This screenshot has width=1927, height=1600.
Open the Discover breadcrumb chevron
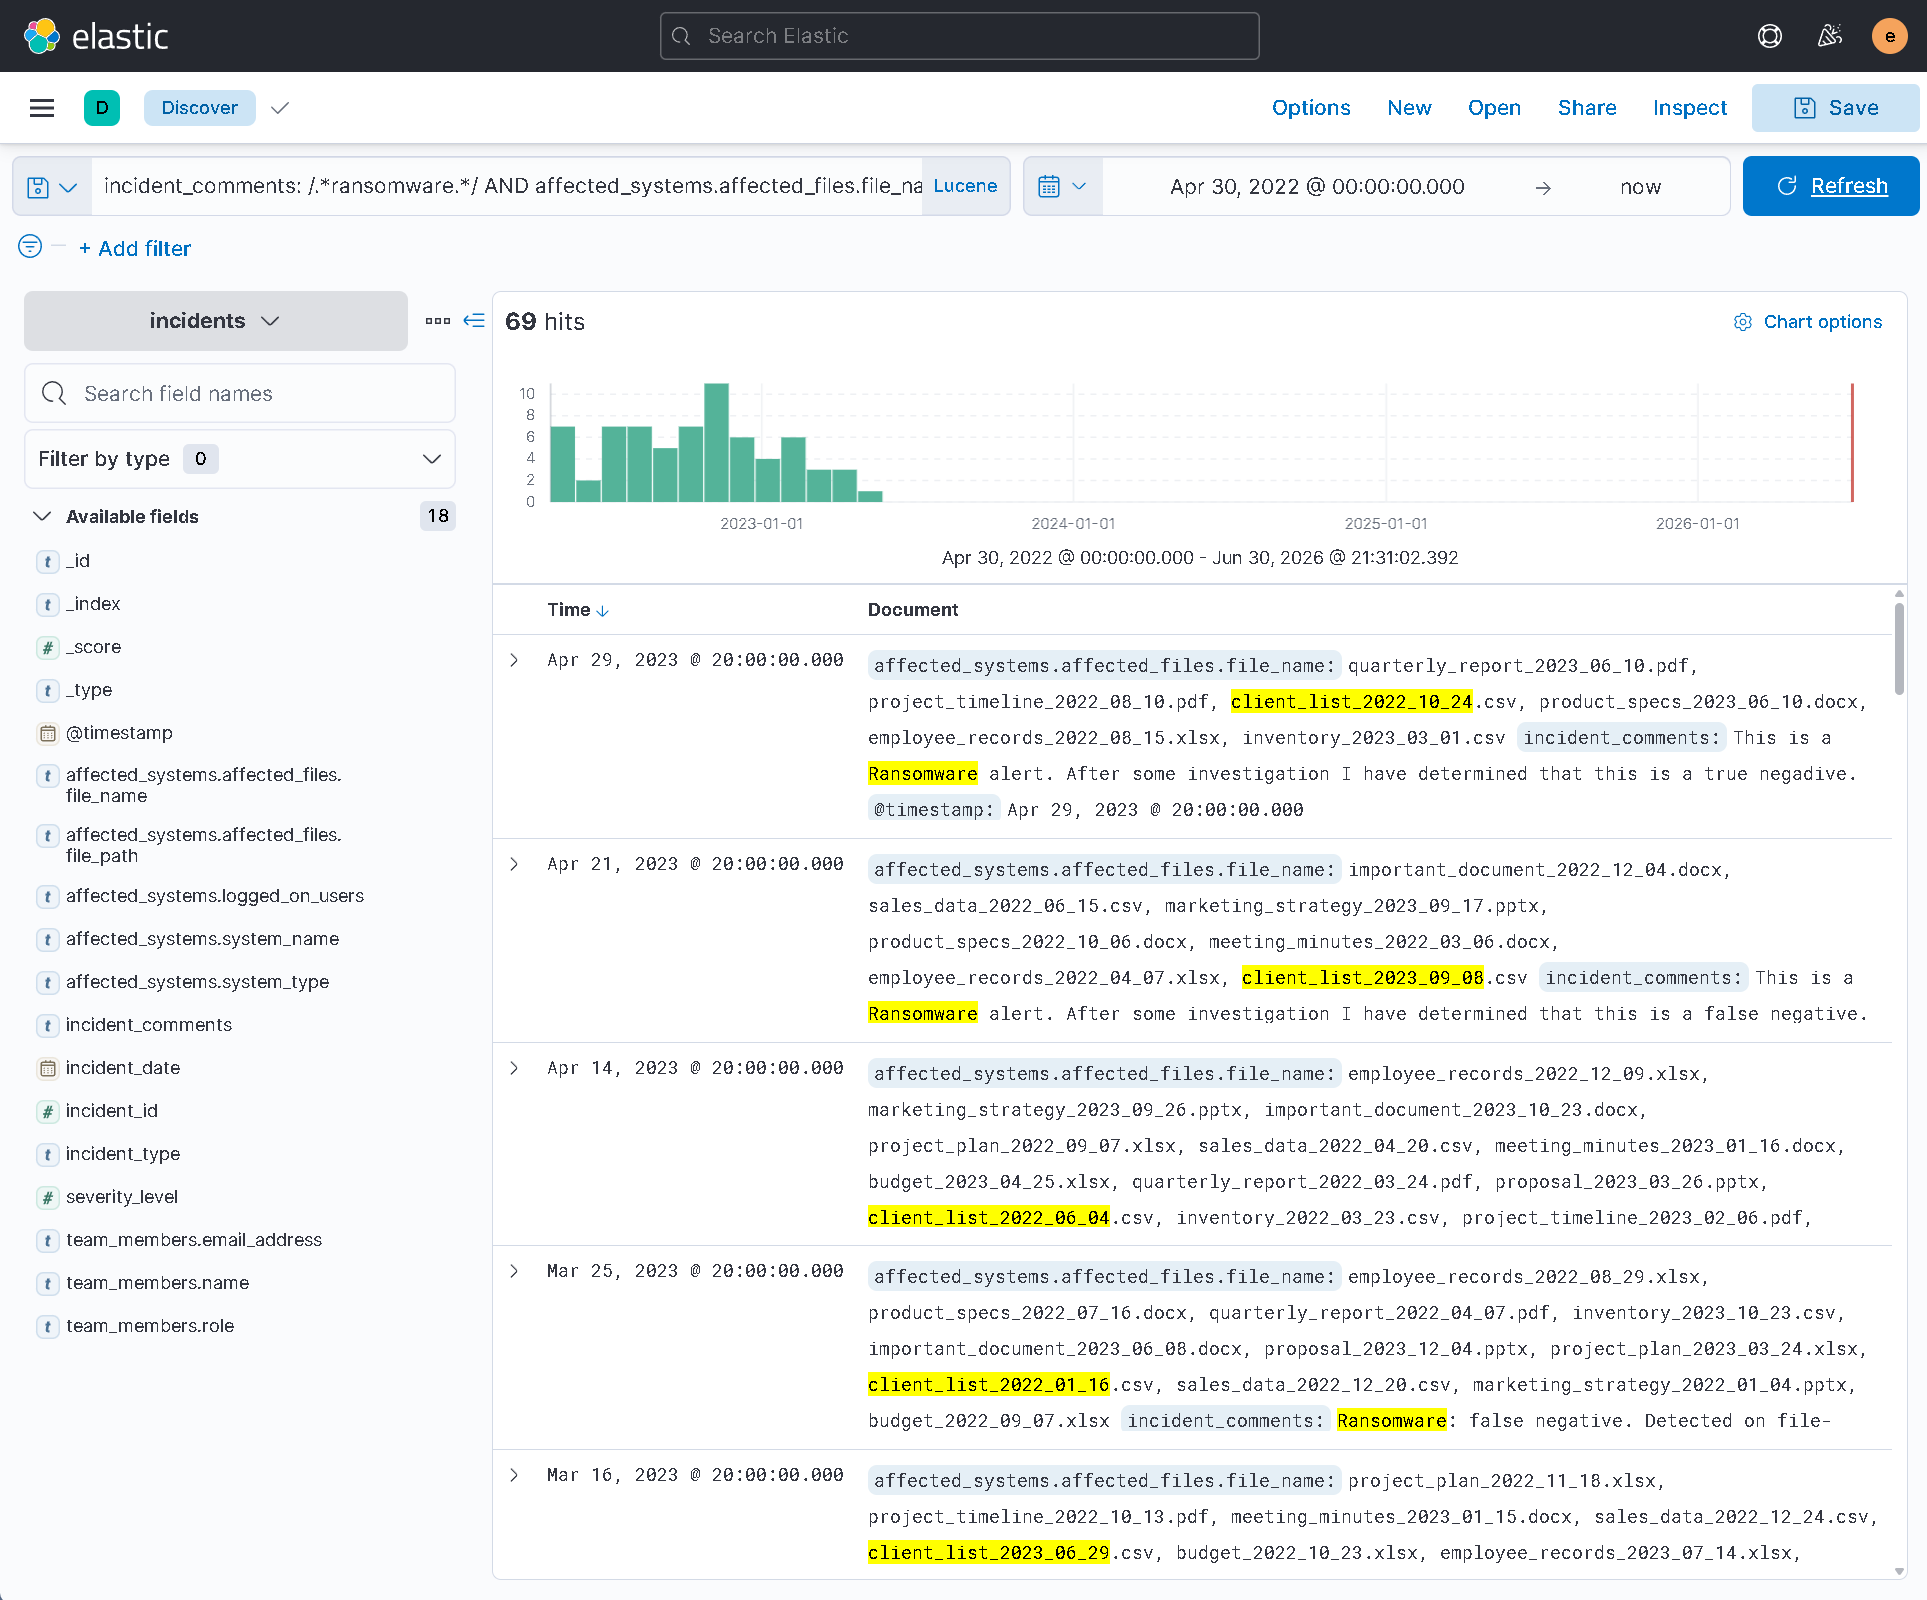point(280,108)
